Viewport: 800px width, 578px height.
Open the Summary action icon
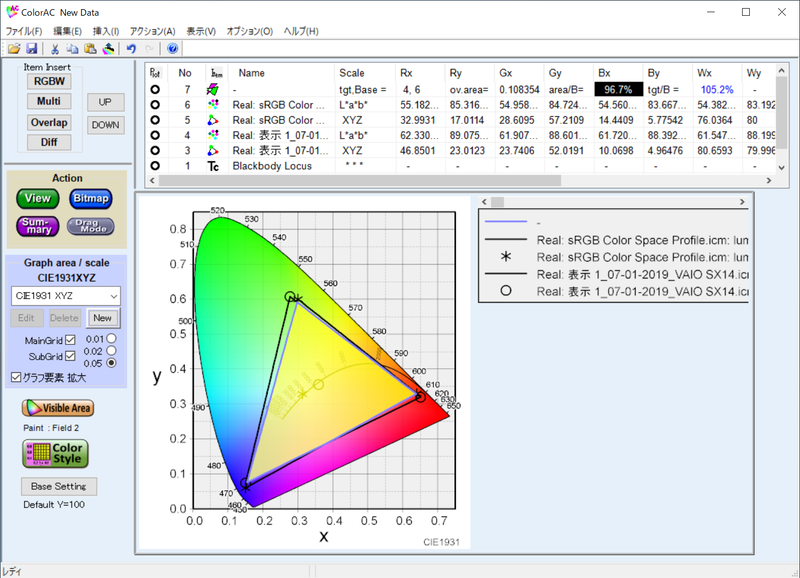38,227
